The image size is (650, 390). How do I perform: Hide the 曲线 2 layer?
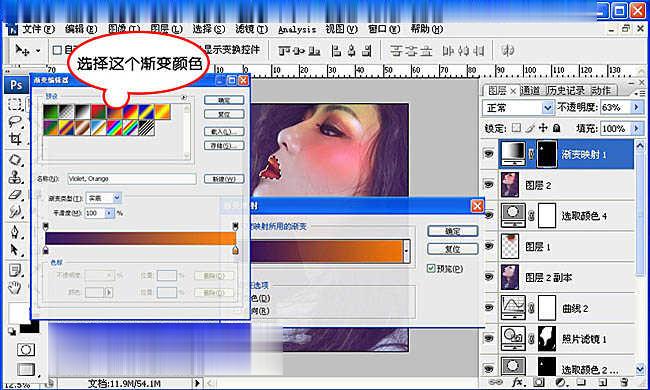(x=489, y=307)
